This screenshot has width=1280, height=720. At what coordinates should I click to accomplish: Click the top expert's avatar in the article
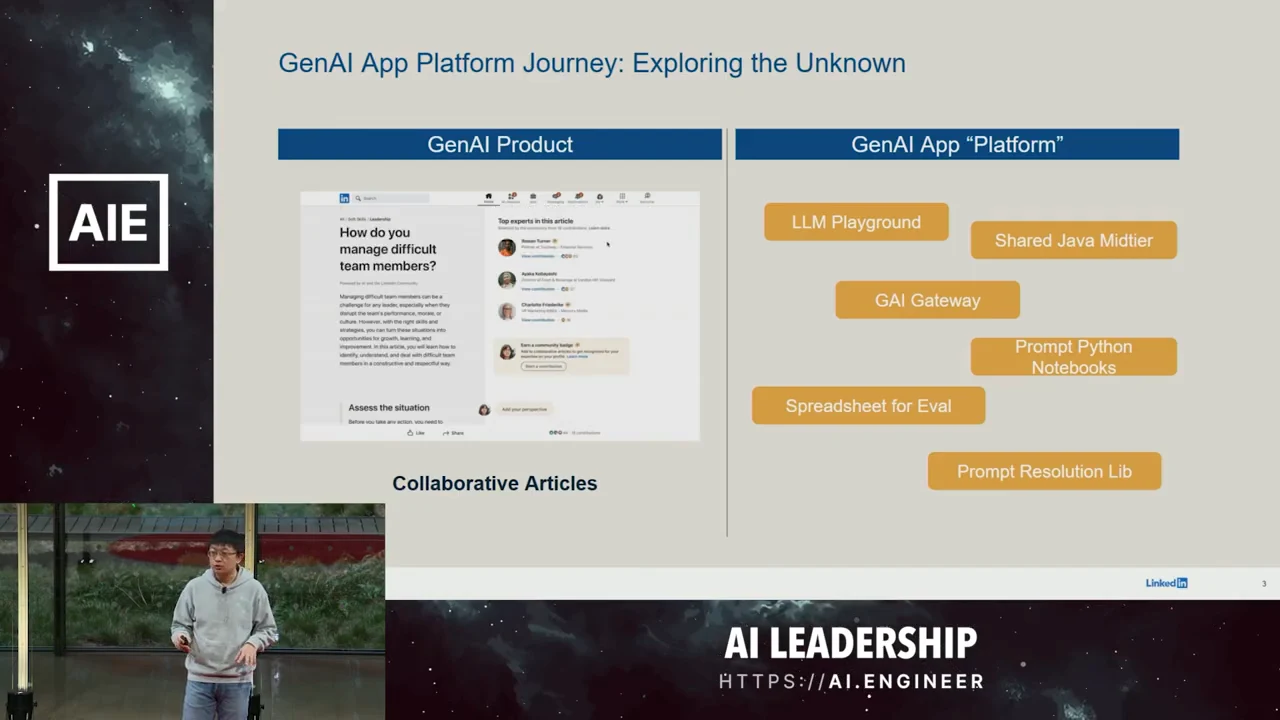click(x=507, y=247)
